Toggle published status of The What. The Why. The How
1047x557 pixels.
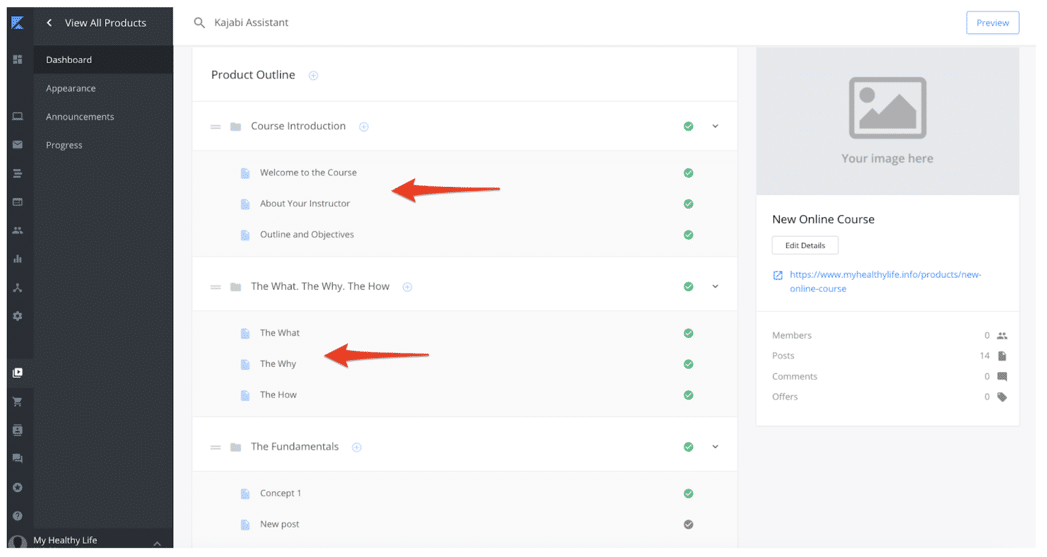tap(688, 287)
